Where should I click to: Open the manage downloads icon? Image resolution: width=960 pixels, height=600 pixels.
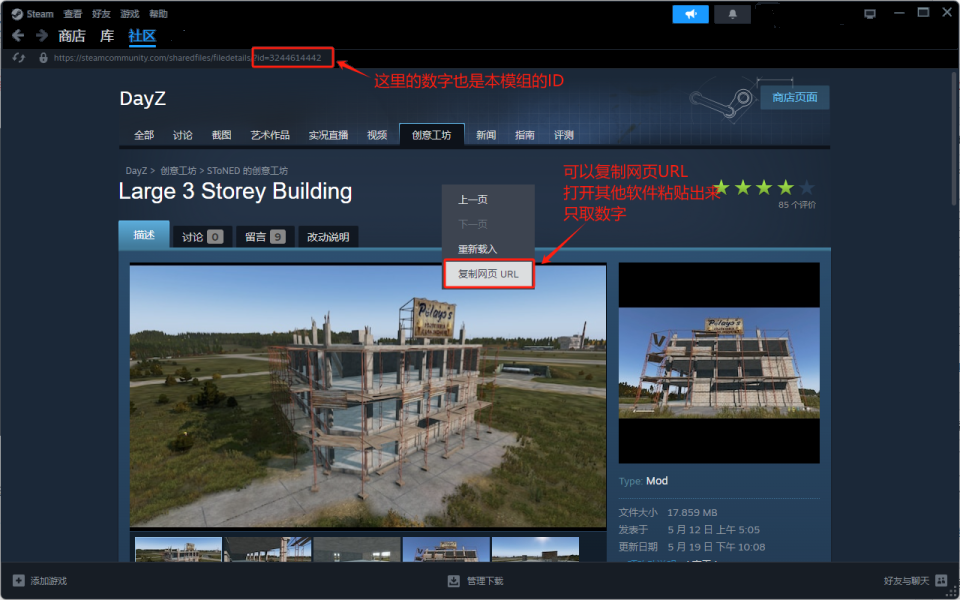tap(453, 580)
